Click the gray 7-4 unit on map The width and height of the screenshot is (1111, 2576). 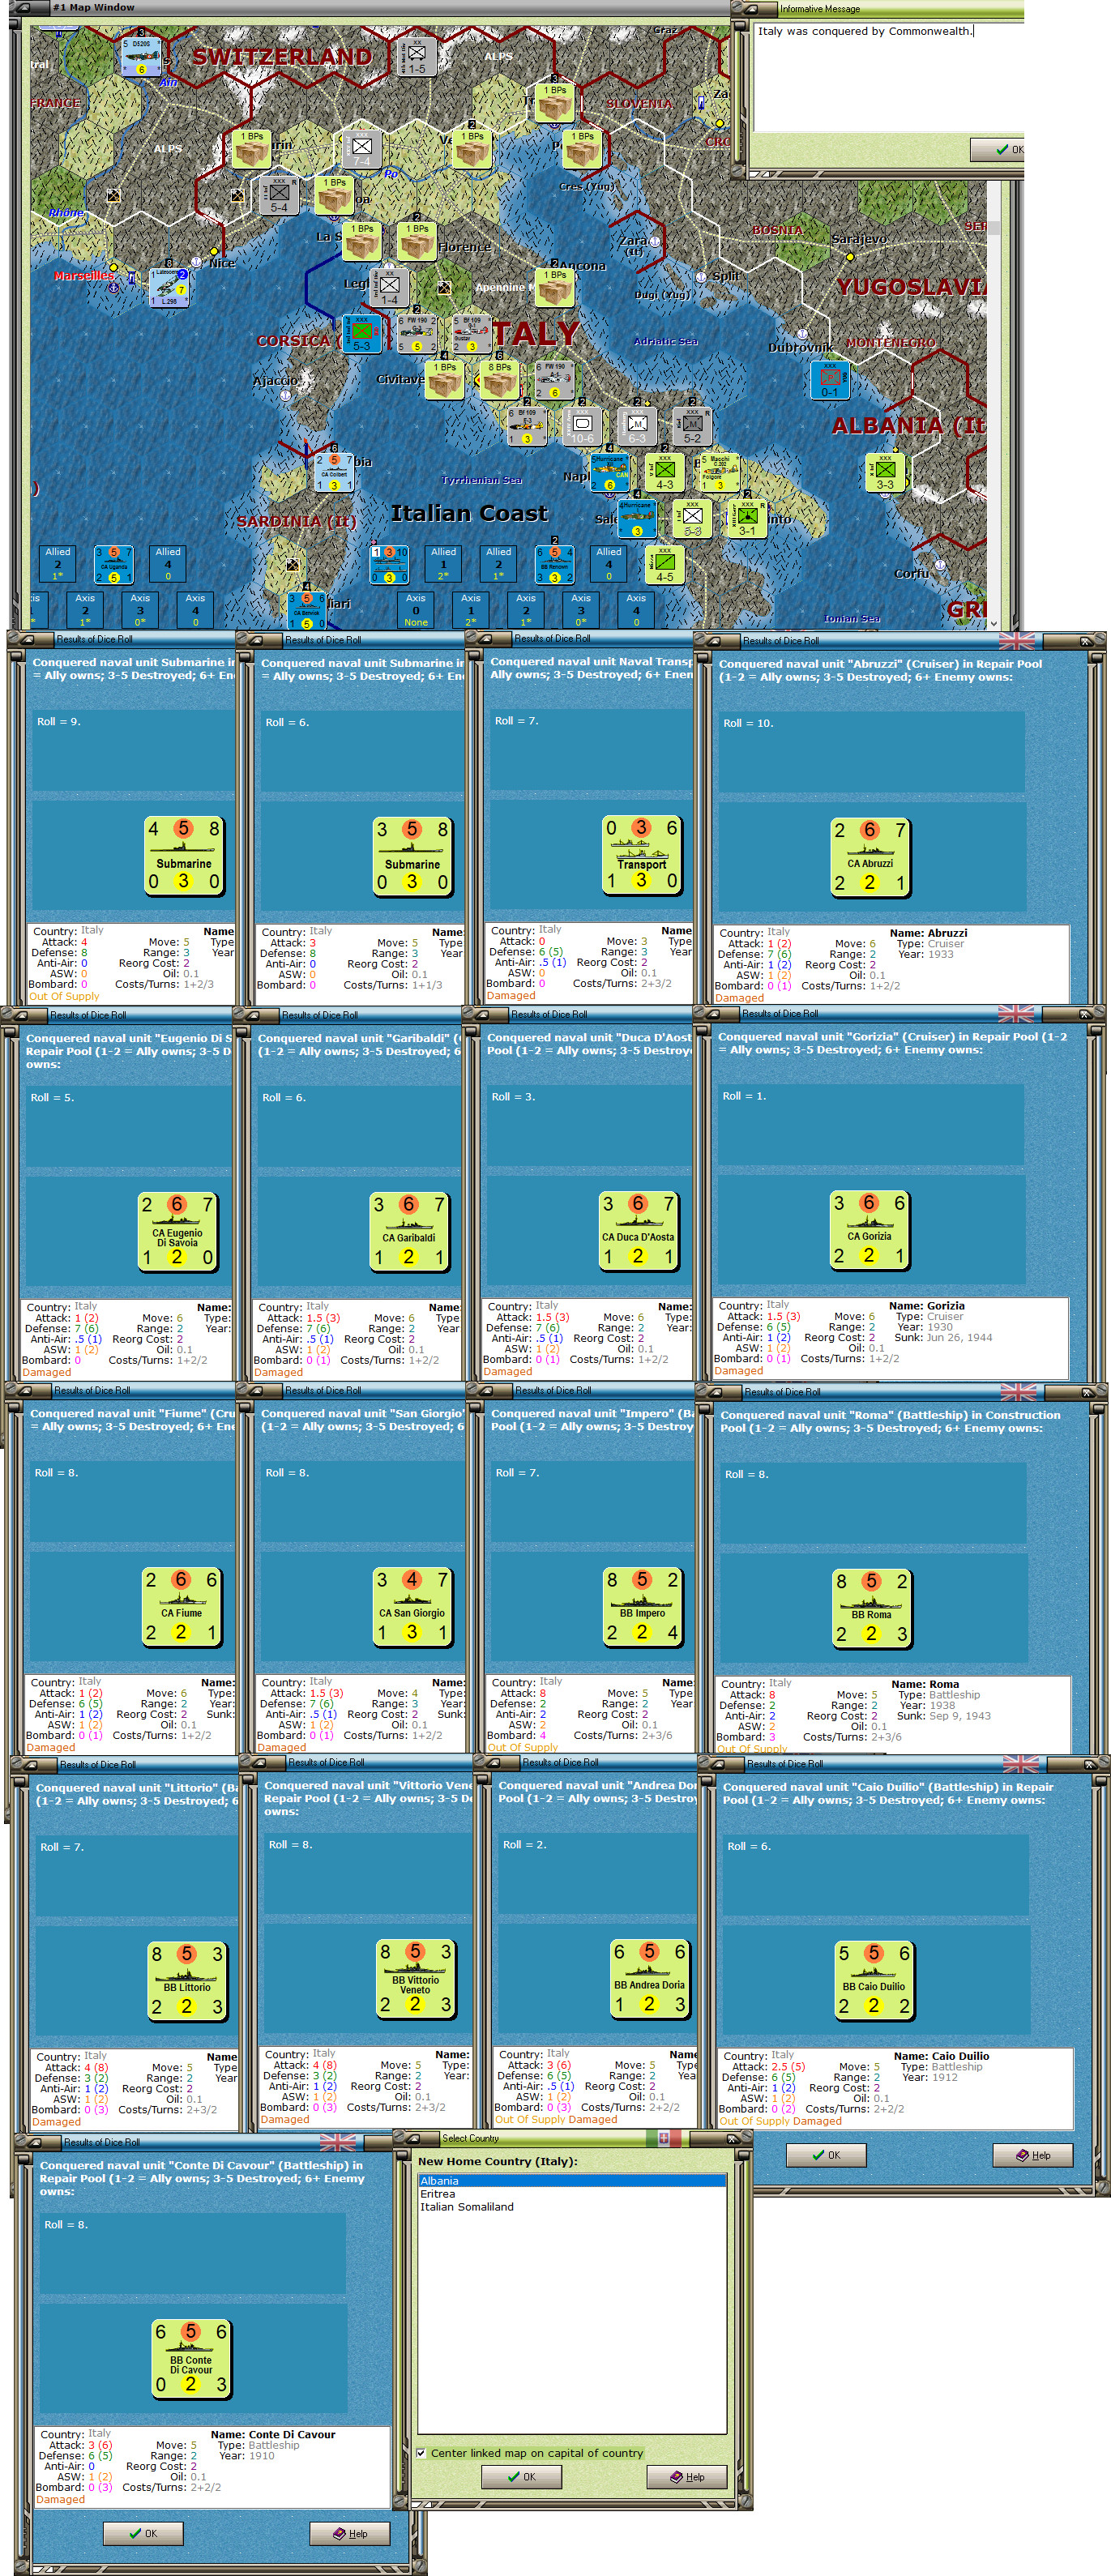point(361,149)
